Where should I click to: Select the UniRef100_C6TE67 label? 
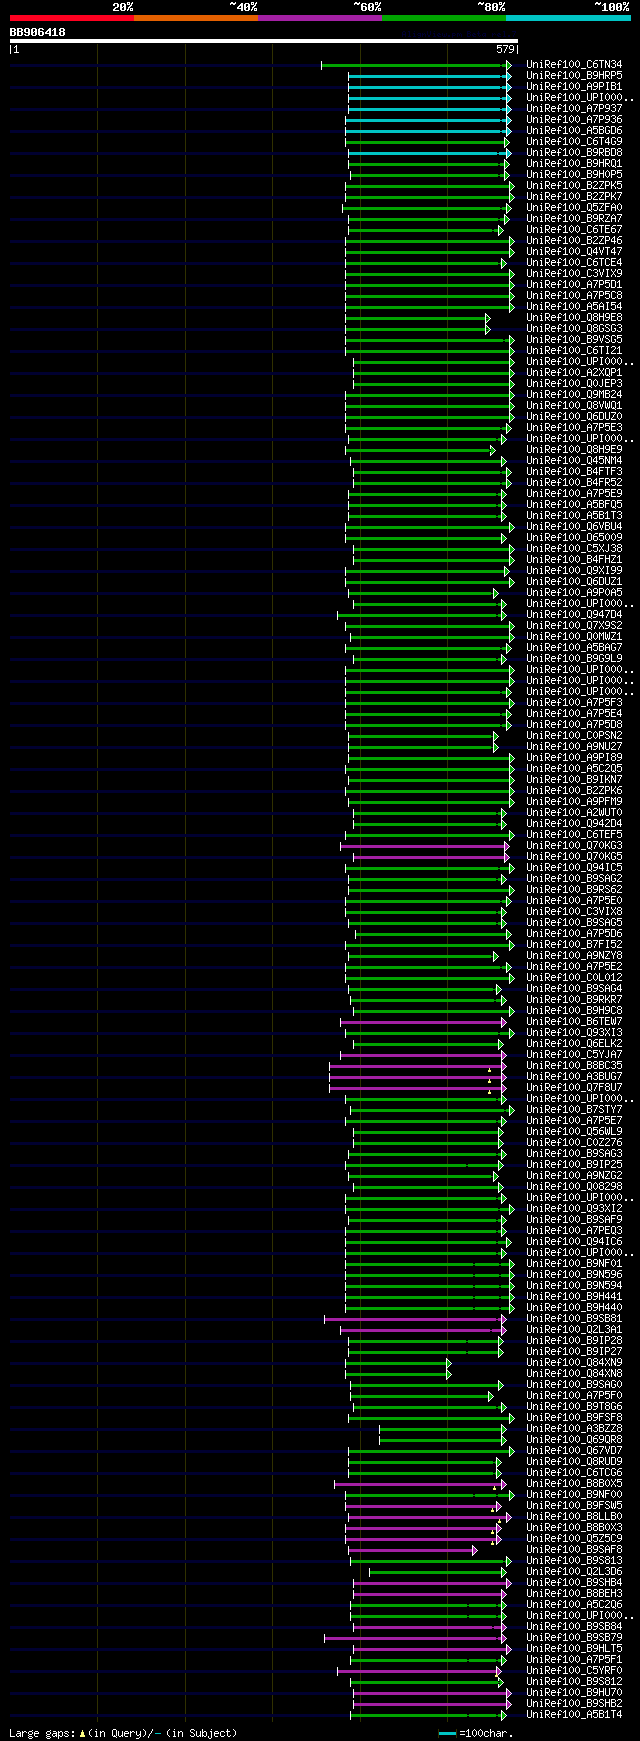574,230
